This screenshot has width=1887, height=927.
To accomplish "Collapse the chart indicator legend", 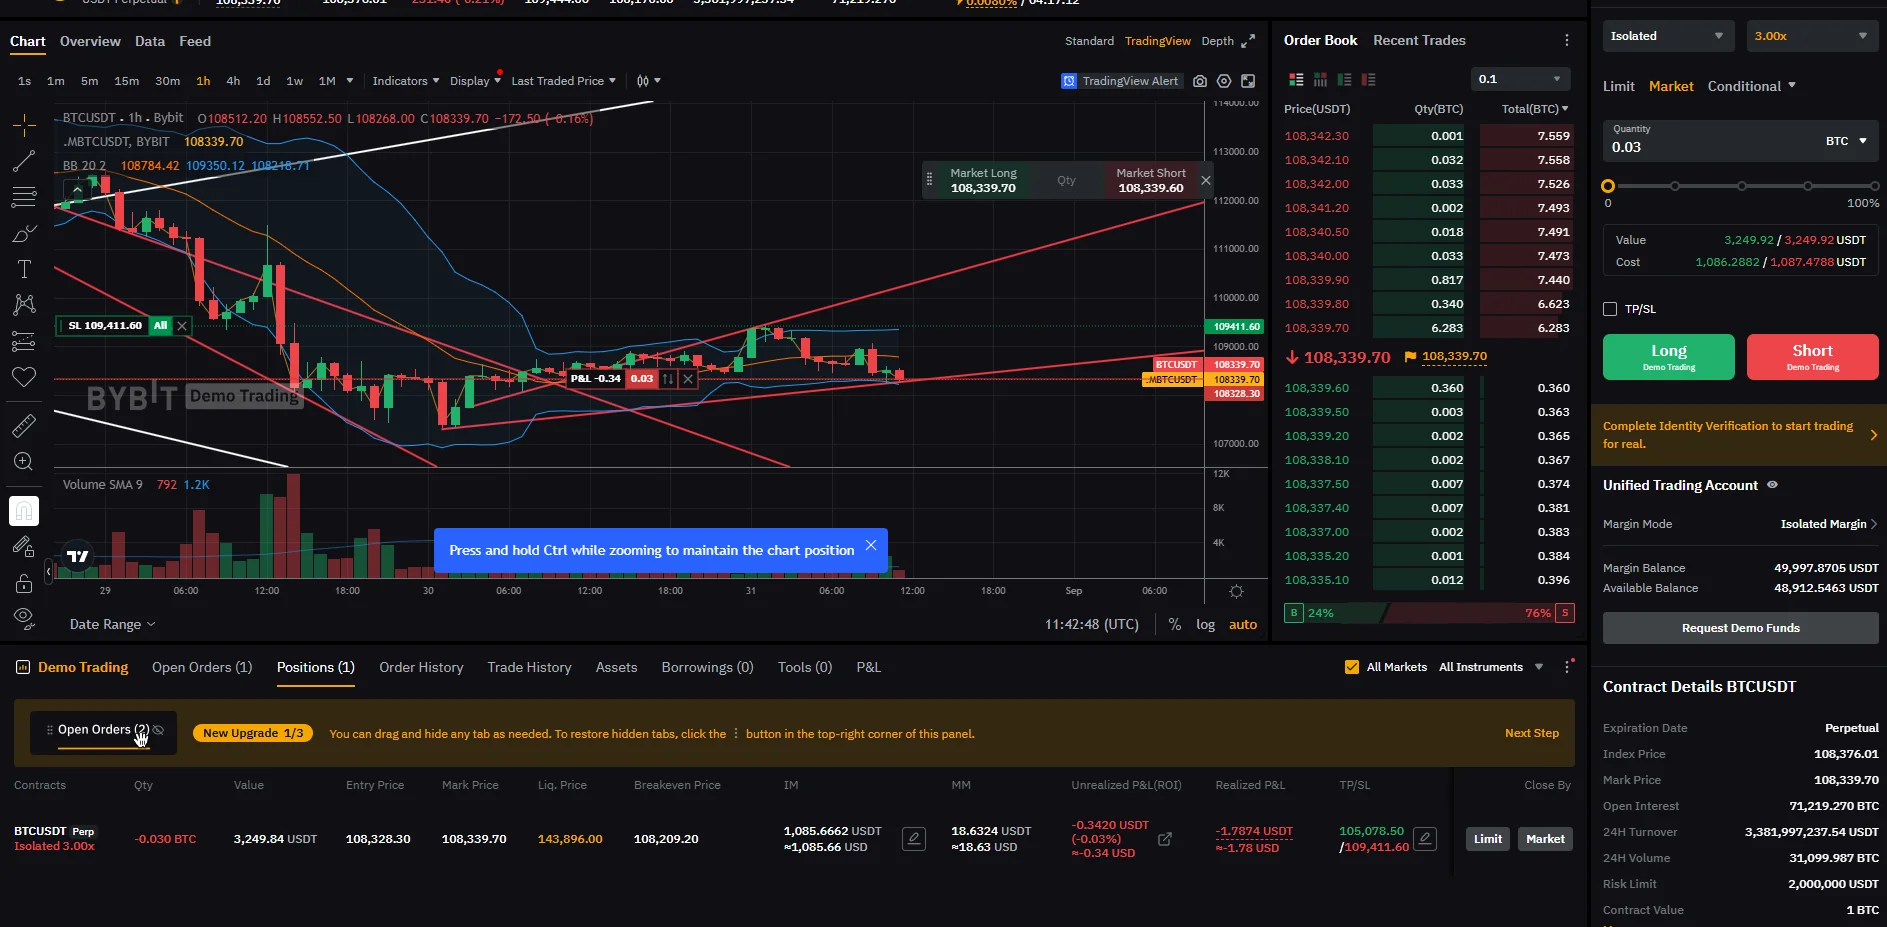I will [x=77, y=189].
